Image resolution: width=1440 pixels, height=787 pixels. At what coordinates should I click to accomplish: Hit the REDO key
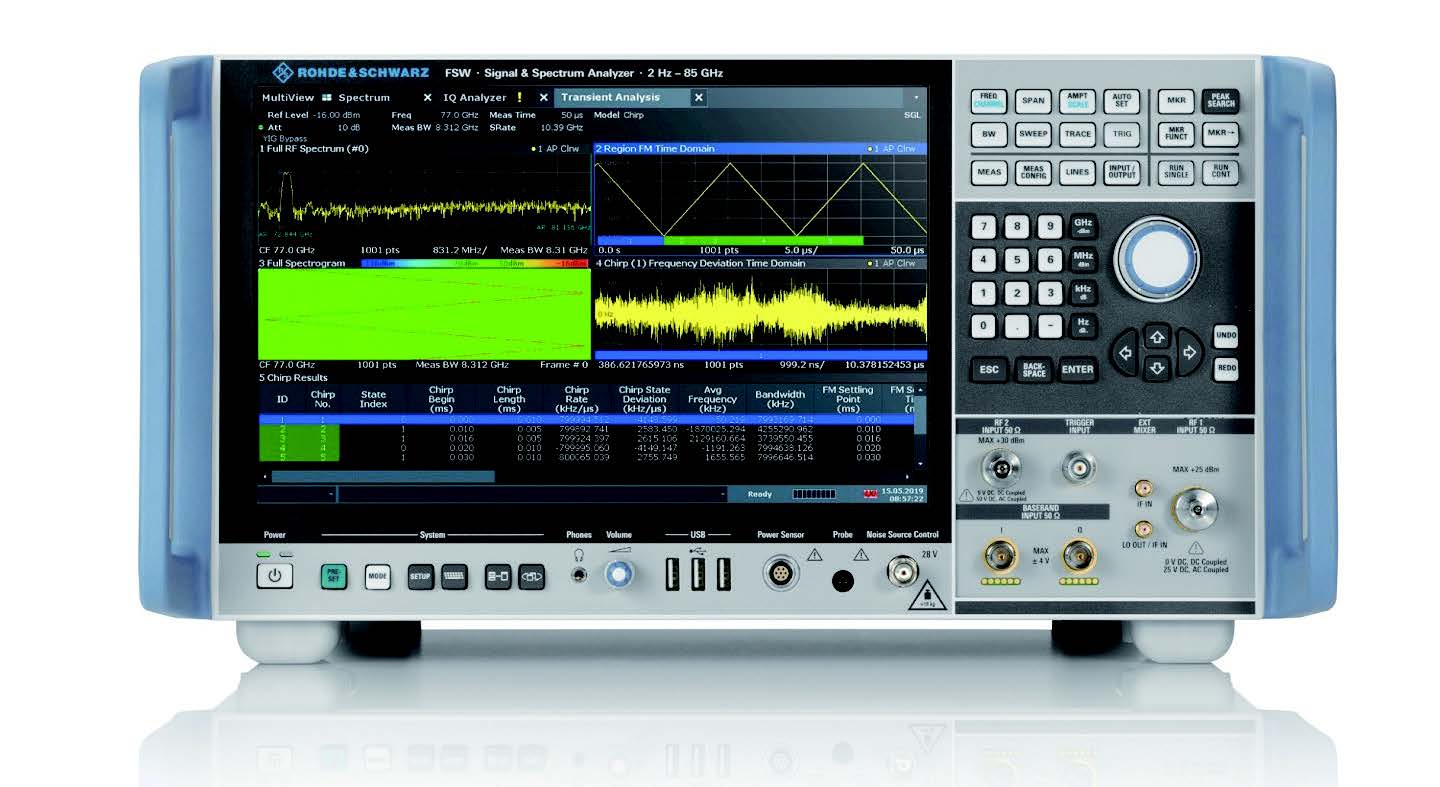pos(1226,369)
